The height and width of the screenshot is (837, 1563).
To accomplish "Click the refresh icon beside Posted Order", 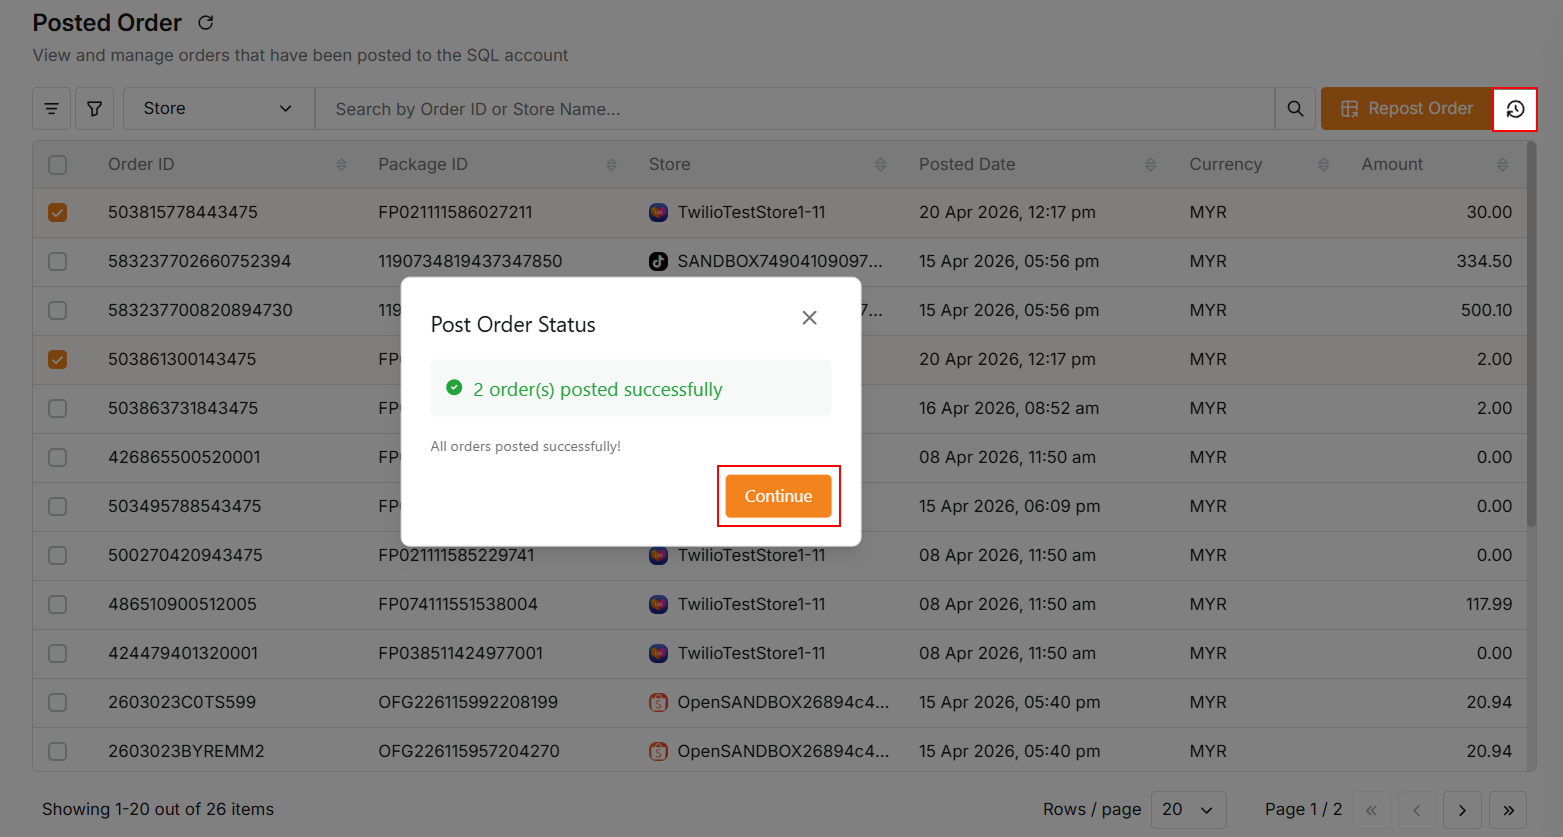I will (x=206, y=22).
